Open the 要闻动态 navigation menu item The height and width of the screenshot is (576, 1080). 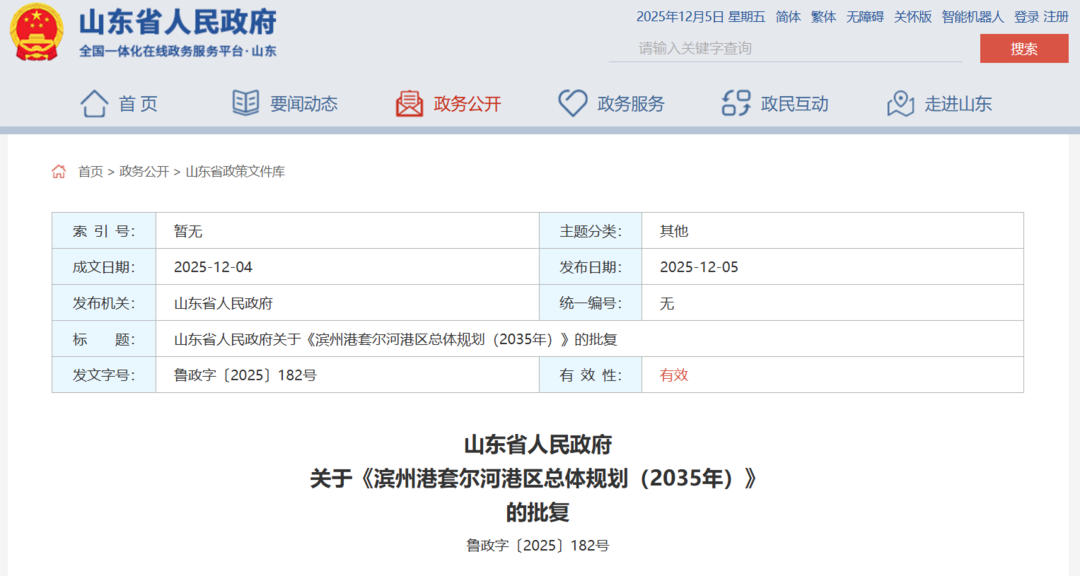[303, 104]
